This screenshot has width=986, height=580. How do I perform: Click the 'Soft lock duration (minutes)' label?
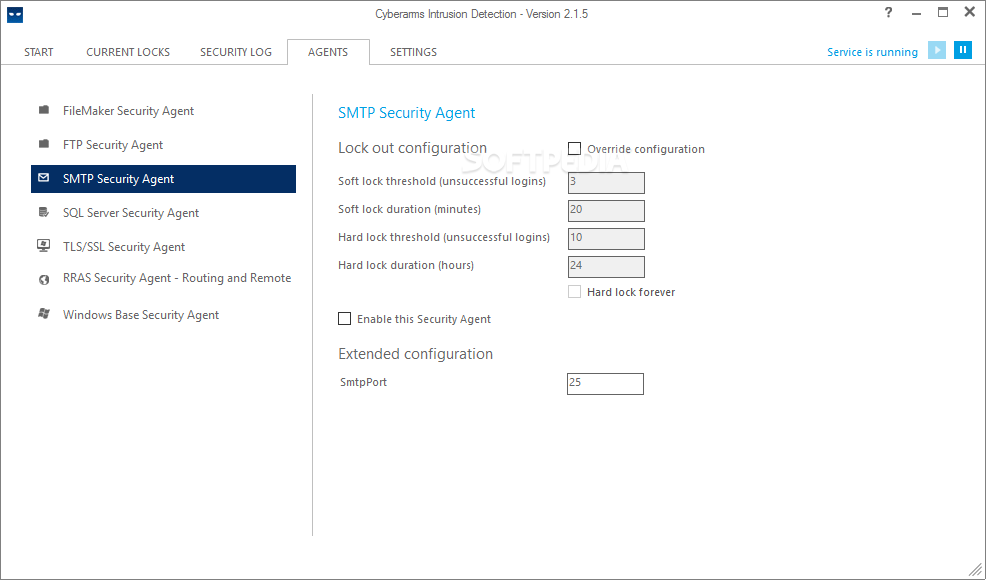click(x=409, y=209)
